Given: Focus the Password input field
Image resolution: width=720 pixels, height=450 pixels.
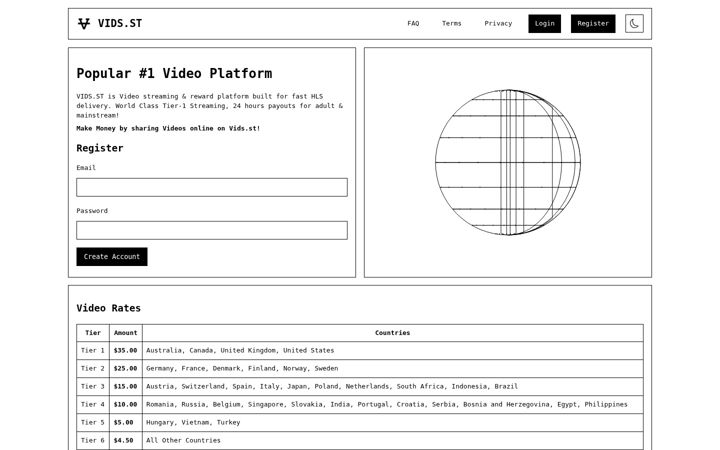Looking at the screenshot, I should [212, 231].
